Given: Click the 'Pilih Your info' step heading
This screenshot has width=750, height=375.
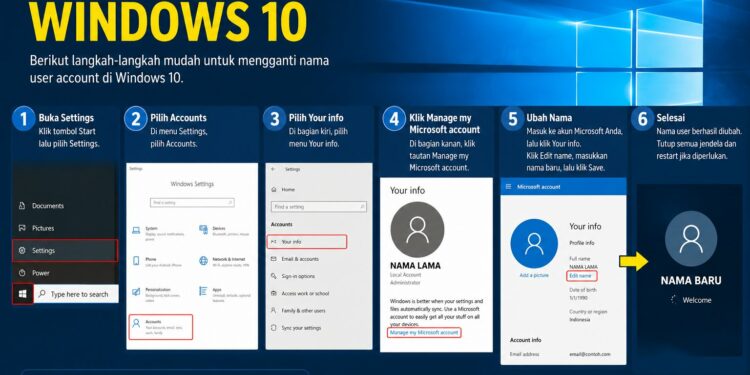Looking at the screenshot, I should click(x=316, y=118).
